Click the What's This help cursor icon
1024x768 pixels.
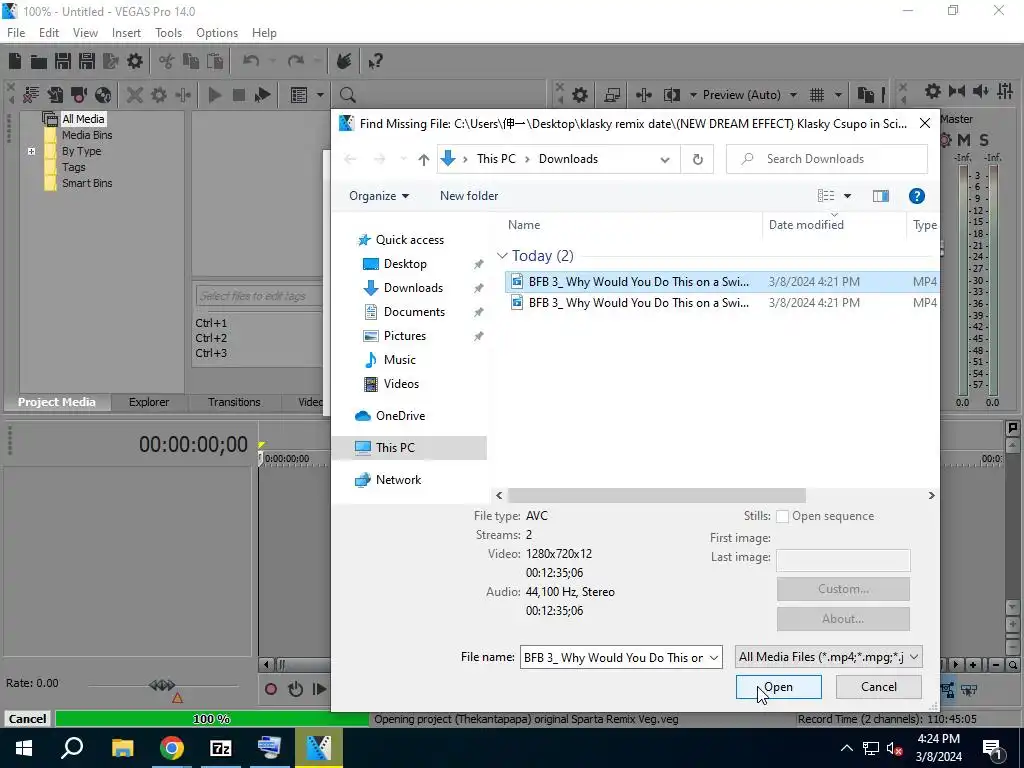click(x=374, y=61)
